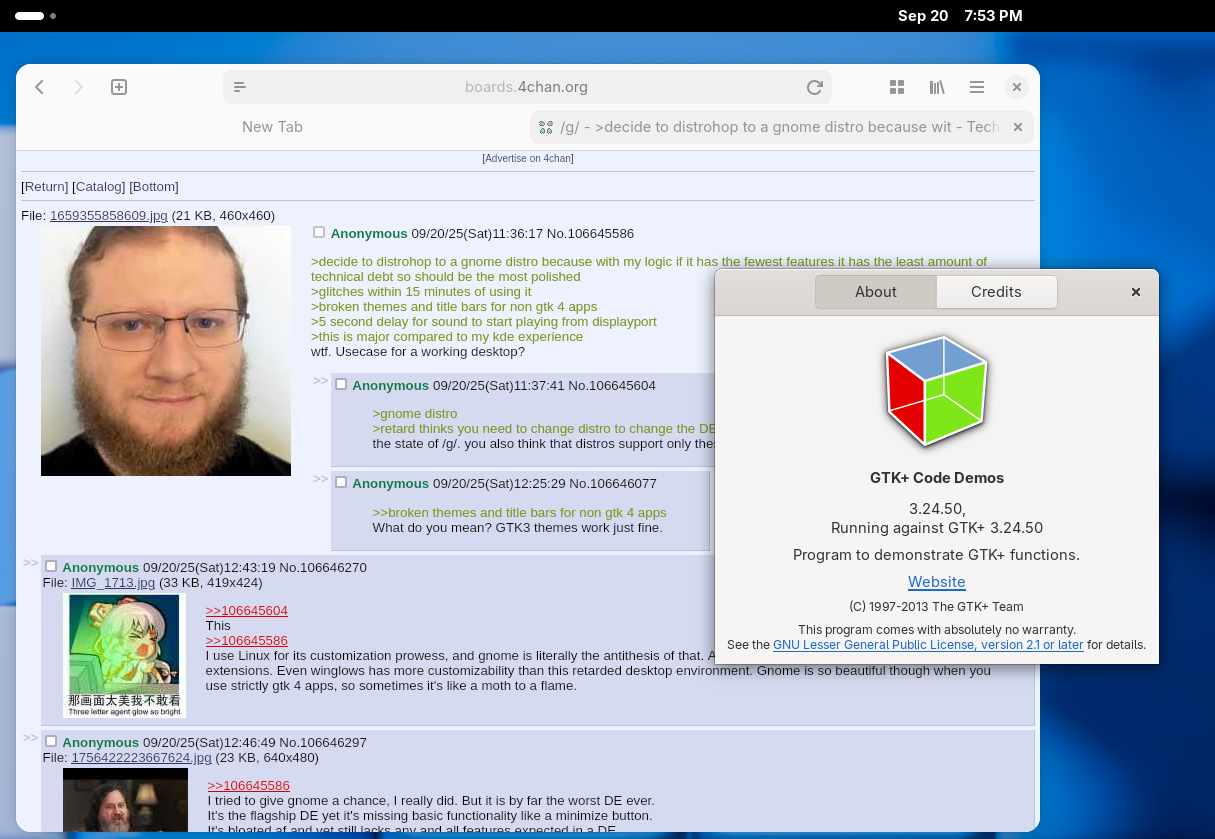Click the 4chan tab favicon
This screenshot has height=839, width=1215.
[546, 127]
